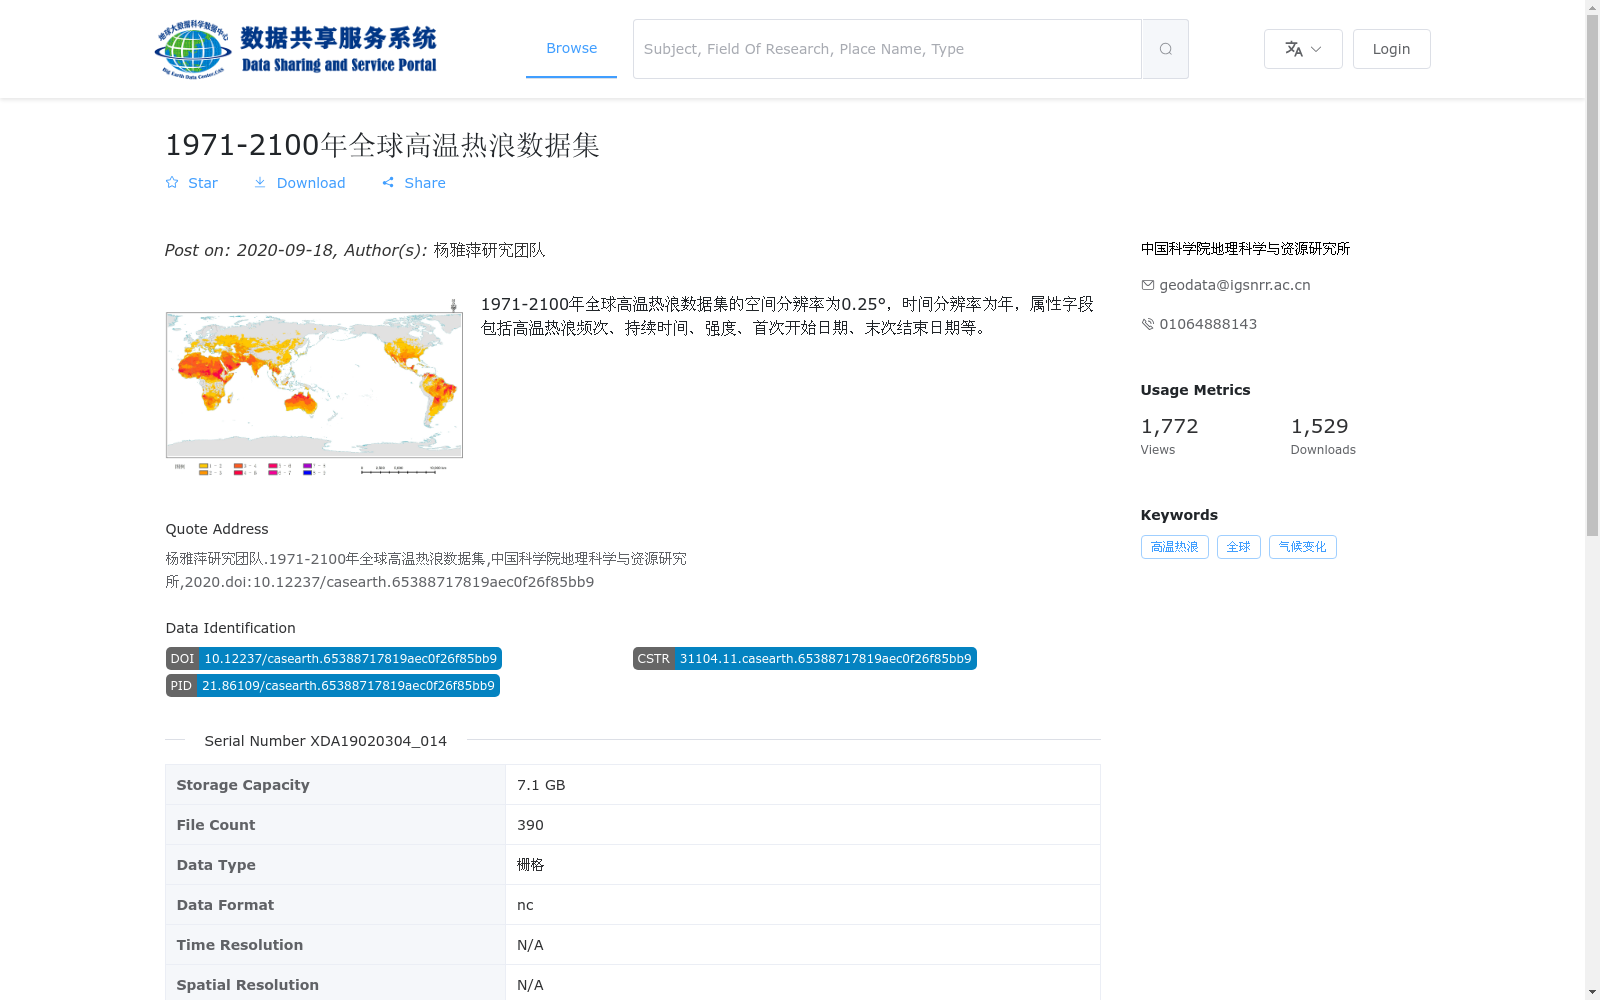Screen dimensions: 1600x1000
Task: Click the Data Type value 栅格
Action: (530, 865)
